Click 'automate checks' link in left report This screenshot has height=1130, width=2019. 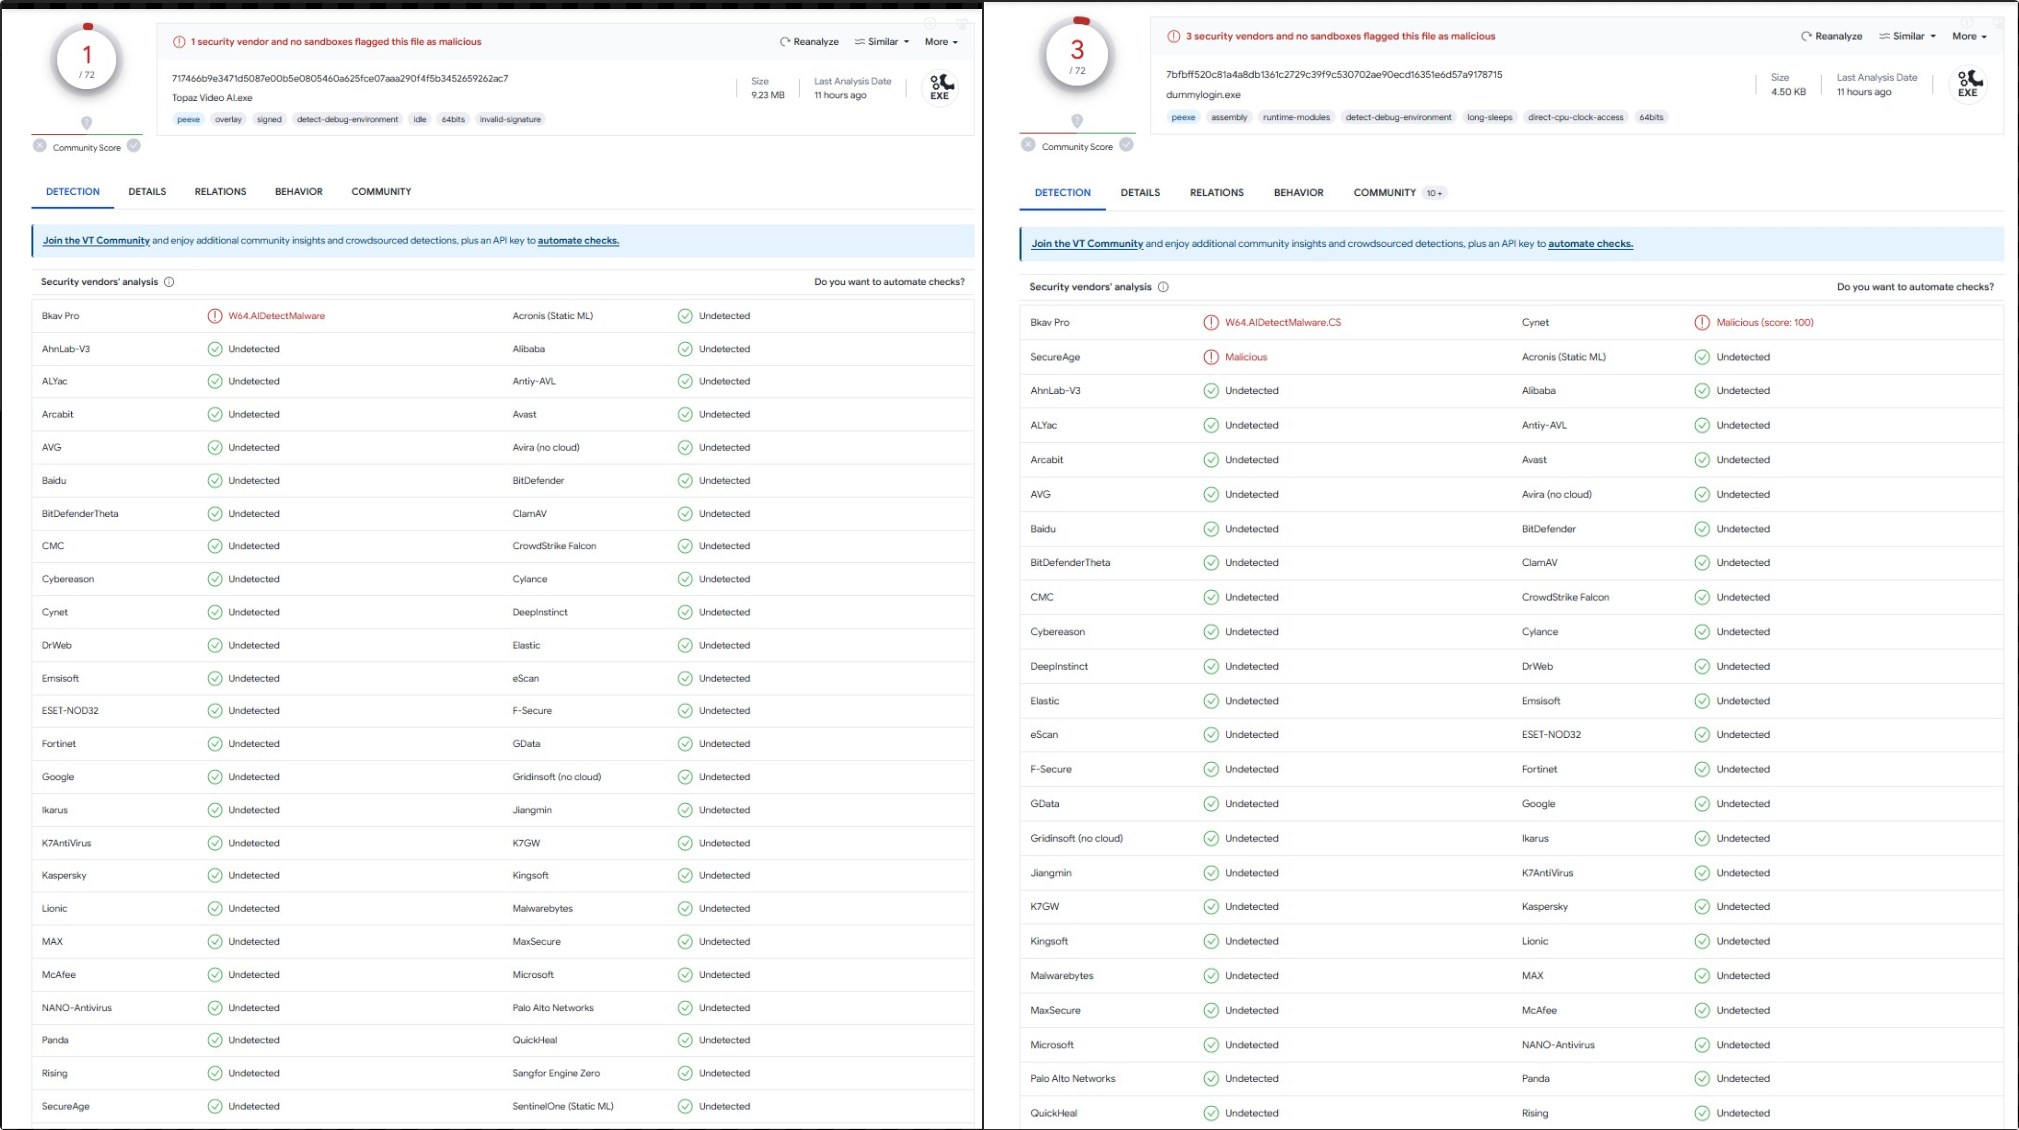tap(578, 241)
